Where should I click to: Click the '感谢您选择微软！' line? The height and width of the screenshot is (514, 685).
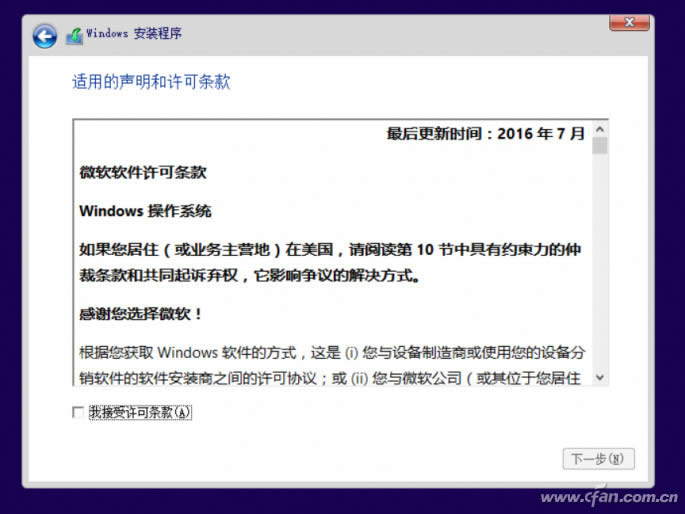(141, 313)
